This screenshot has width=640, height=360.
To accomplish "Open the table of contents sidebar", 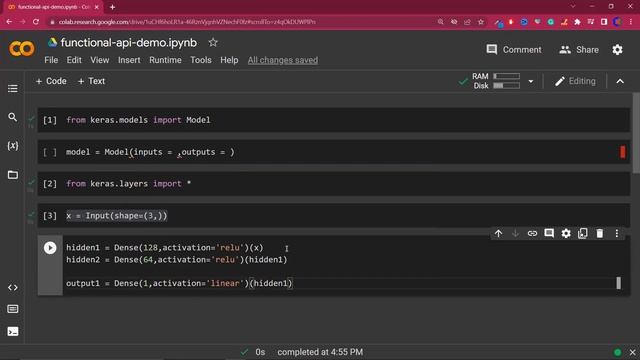I will coord(13,89).
